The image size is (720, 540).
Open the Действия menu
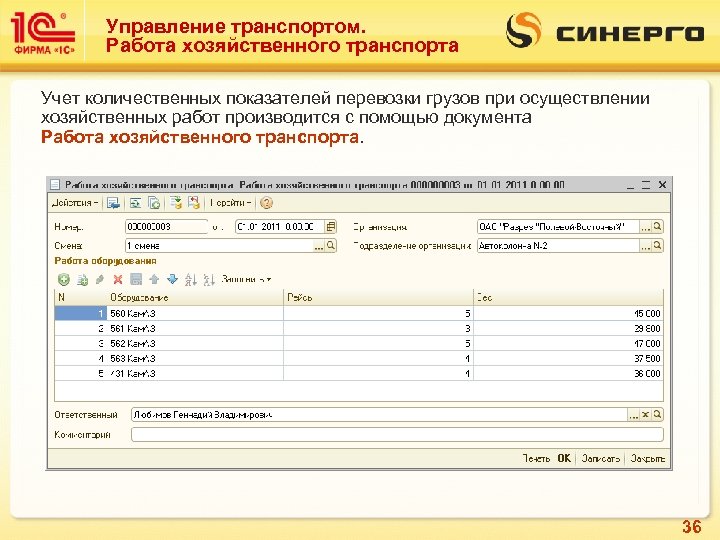pos(75,203)
